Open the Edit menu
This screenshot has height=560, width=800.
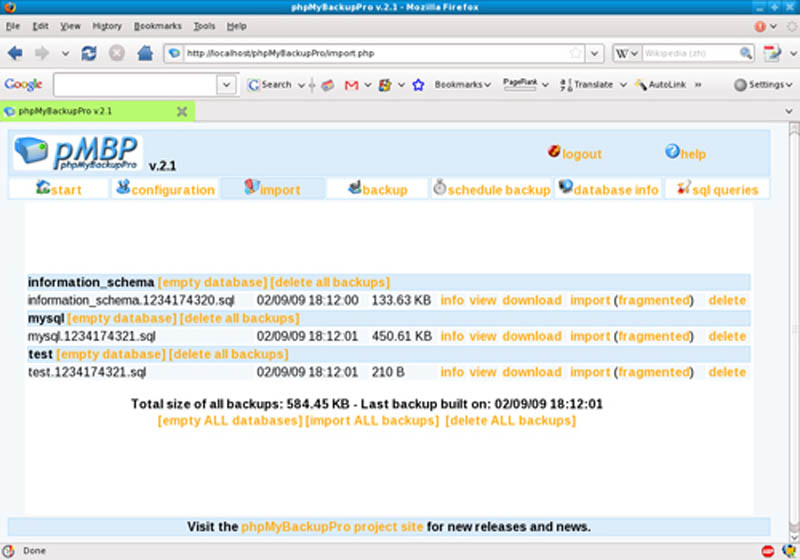pos(40,26)
